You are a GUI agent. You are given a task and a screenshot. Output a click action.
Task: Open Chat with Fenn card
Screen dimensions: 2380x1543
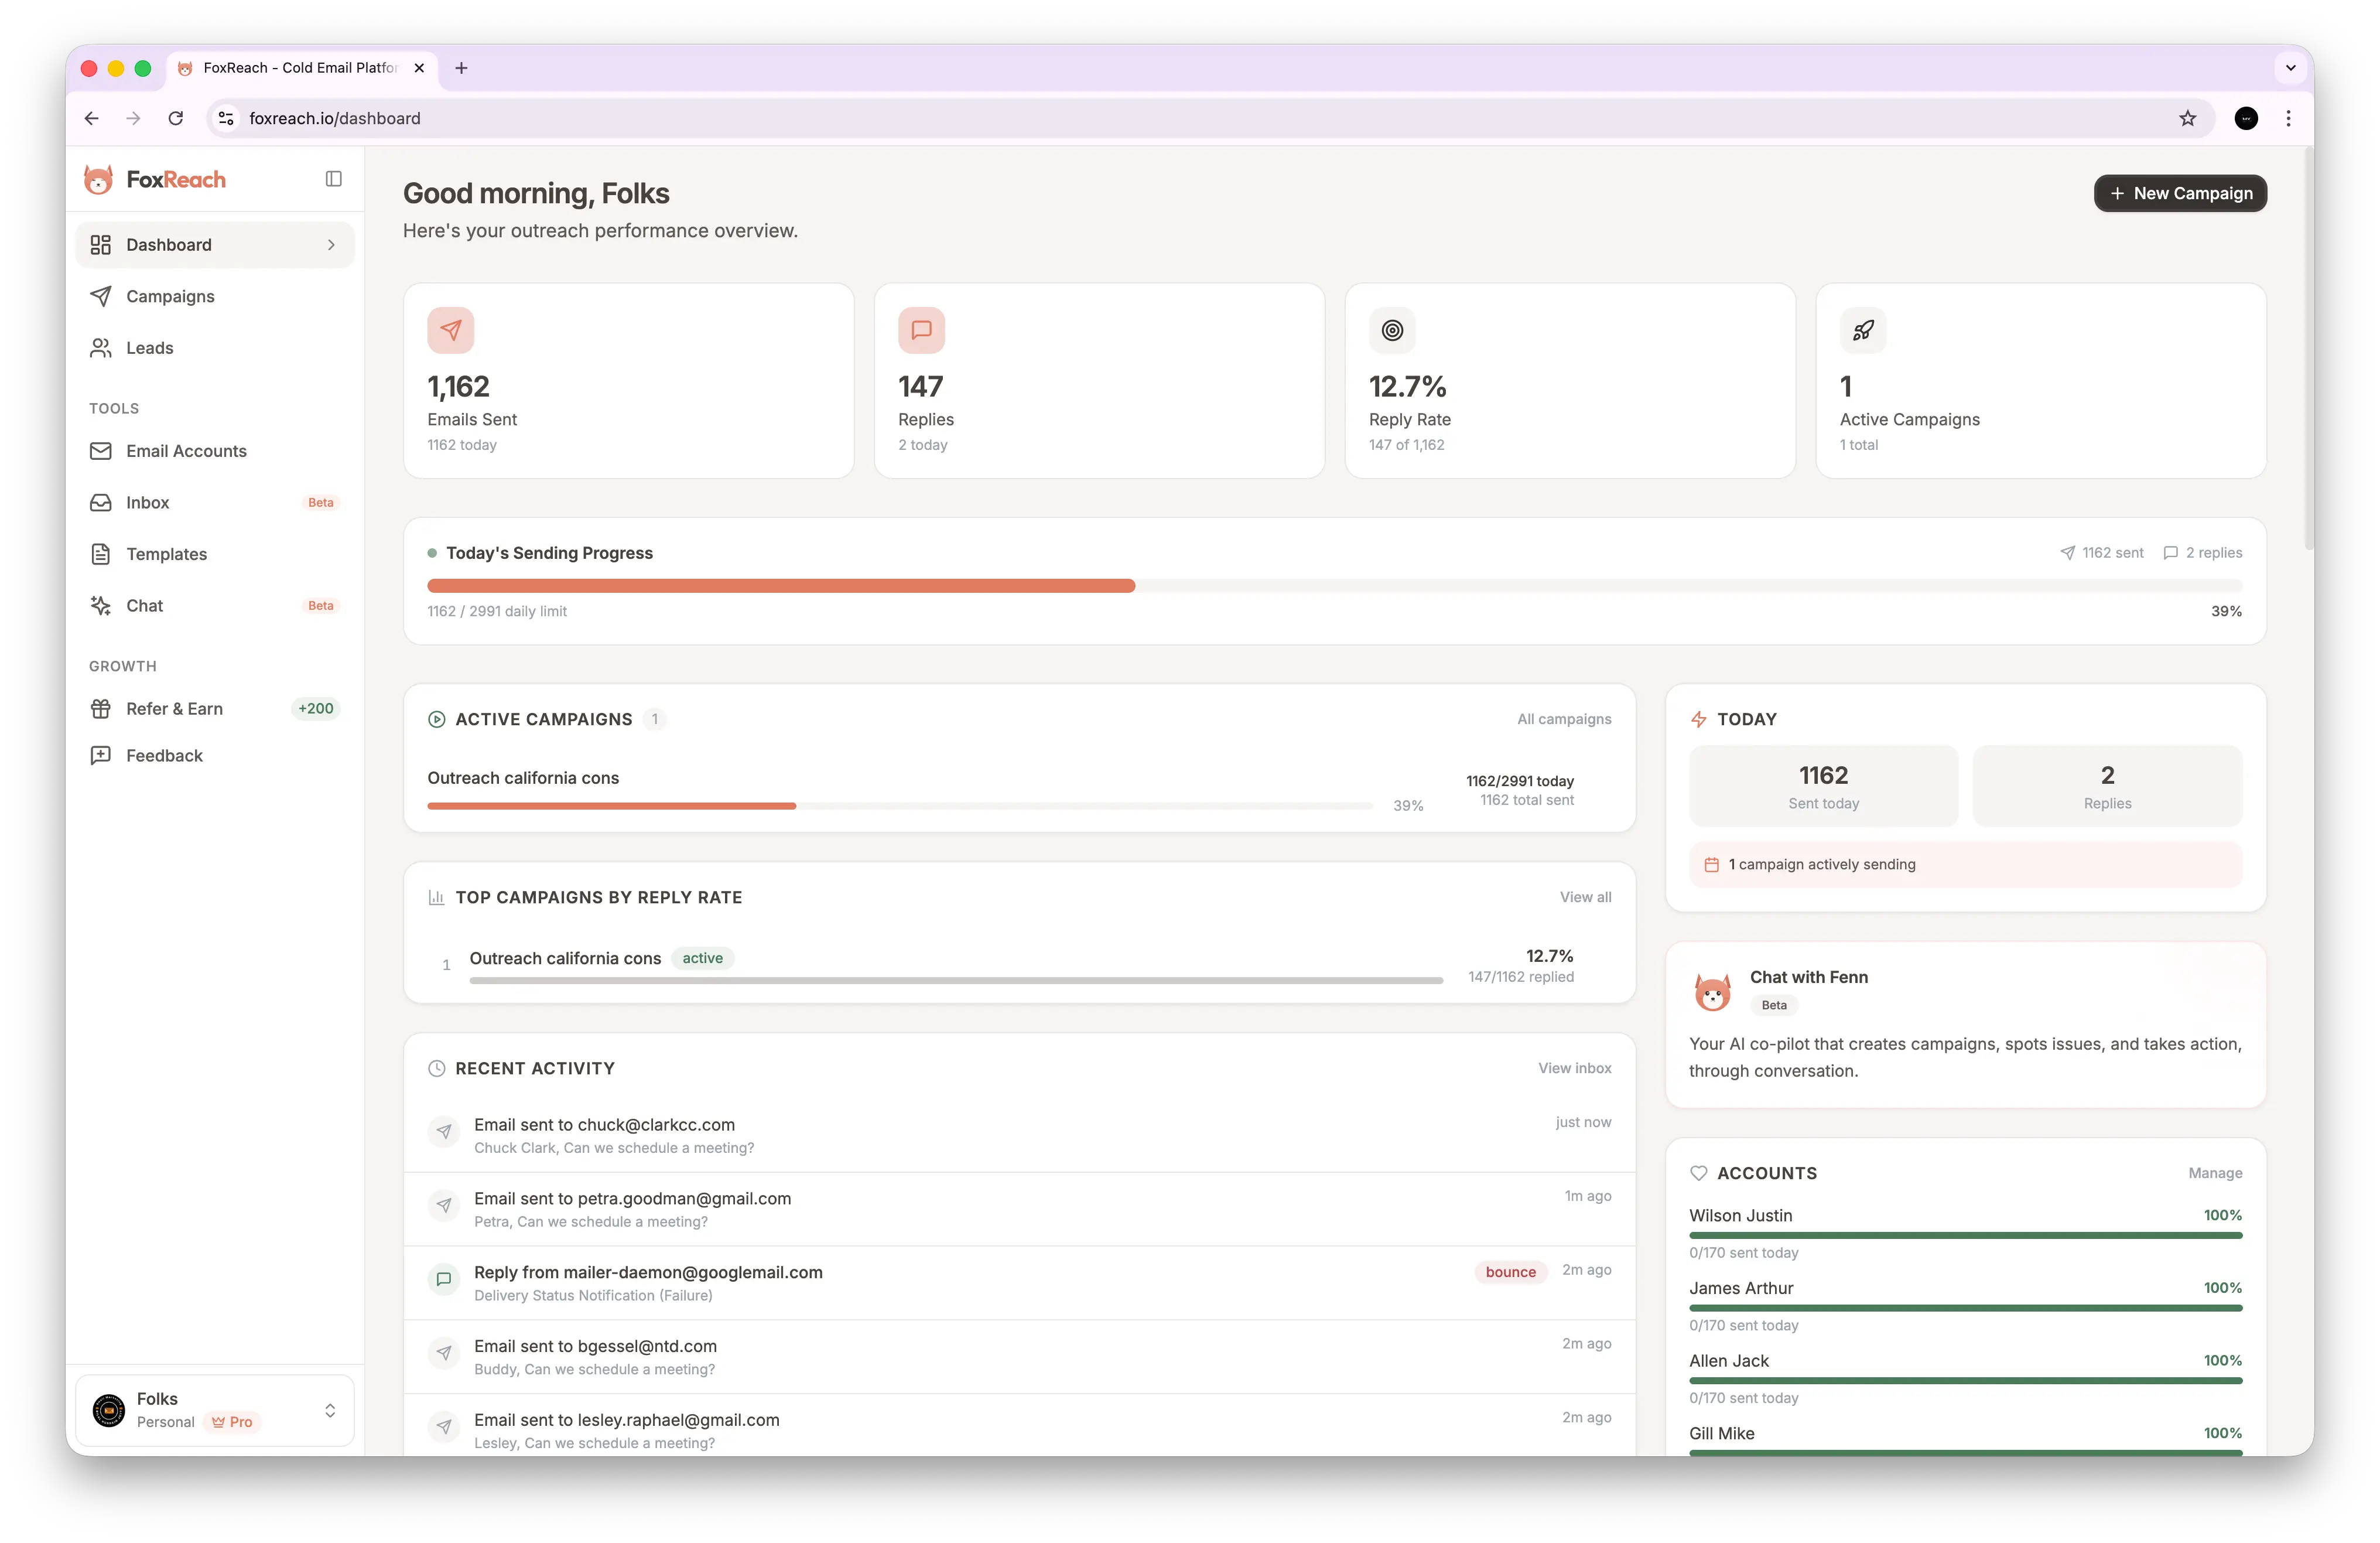click(1965, 1025)
